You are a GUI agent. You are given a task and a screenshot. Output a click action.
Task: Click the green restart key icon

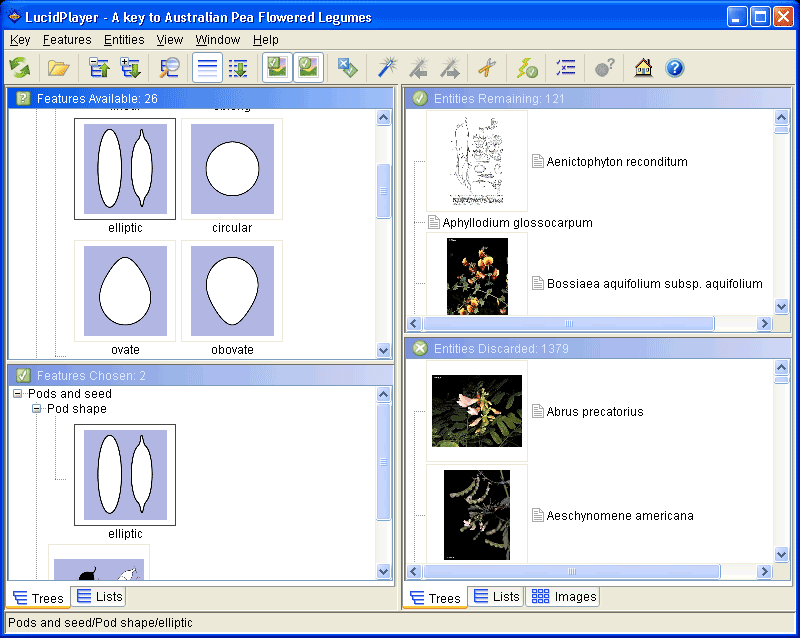click(20, 68)
